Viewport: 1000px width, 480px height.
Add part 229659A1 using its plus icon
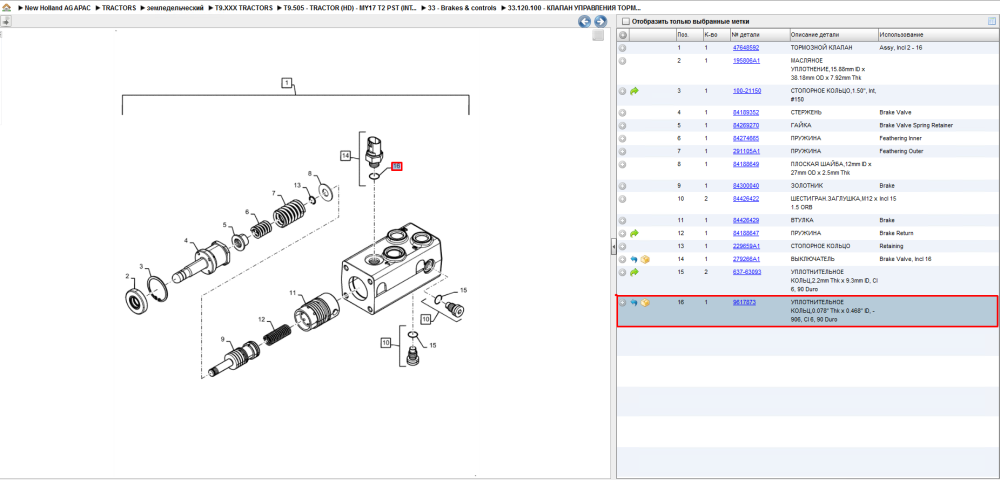click(x=622, y=246)
